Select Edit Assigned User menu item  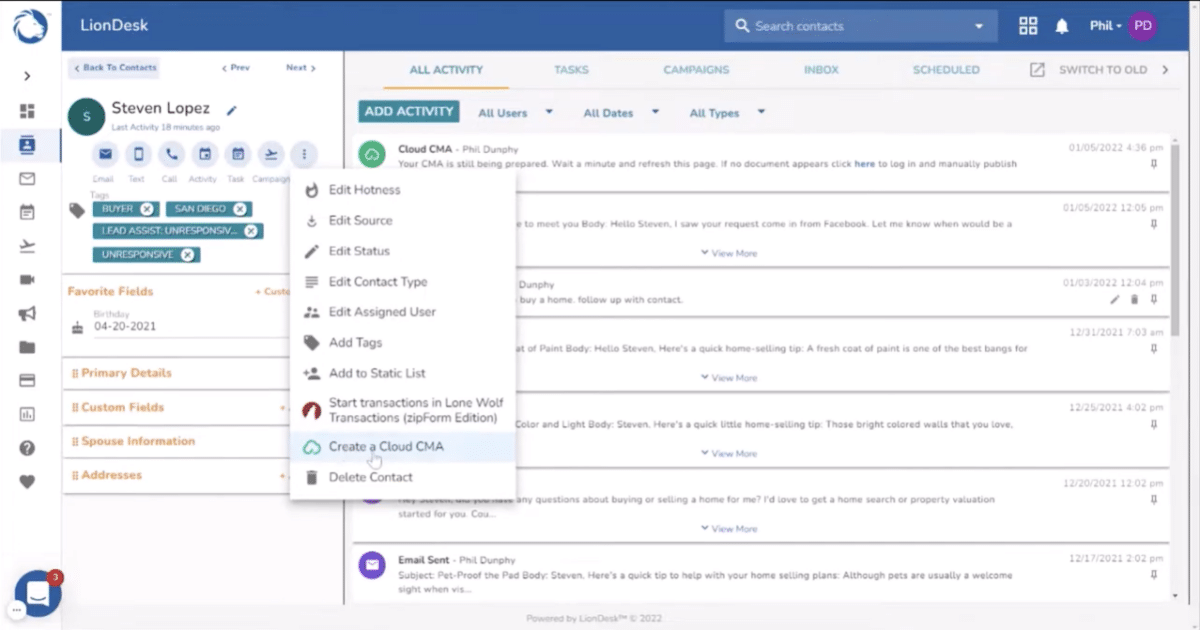402,312
